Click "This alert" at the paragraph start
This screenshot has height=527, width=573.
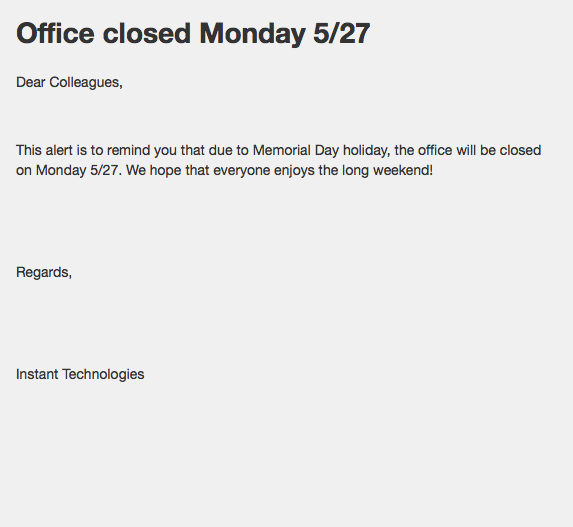coord(44,150)
